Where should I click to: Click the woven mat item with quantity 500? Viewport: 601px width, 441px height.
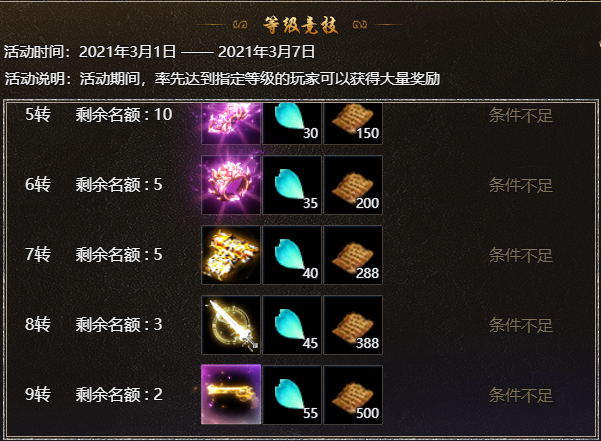353,395
